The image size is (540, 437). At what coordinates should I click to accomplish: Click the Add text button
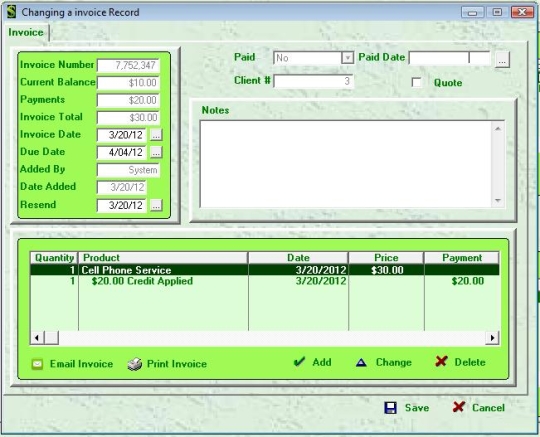(322, 362)
